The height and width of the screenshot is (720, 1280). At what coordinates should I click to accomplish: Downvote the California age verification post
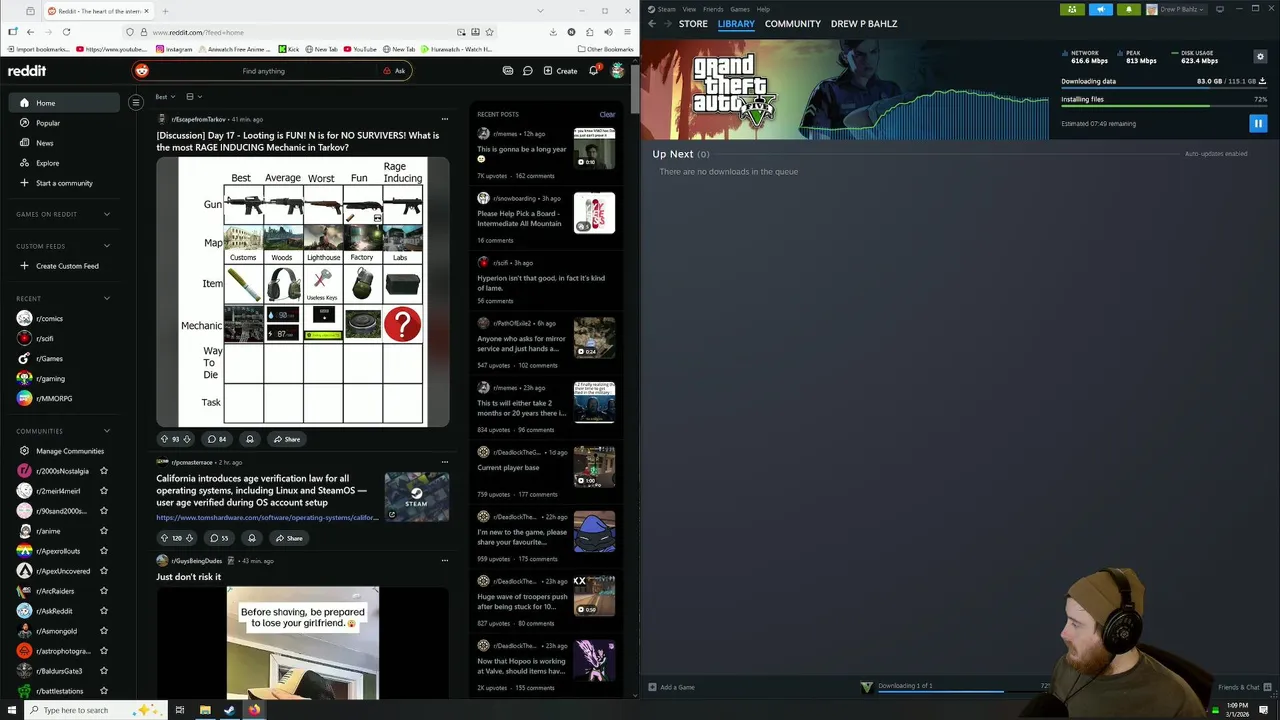[x=189, y=538]
